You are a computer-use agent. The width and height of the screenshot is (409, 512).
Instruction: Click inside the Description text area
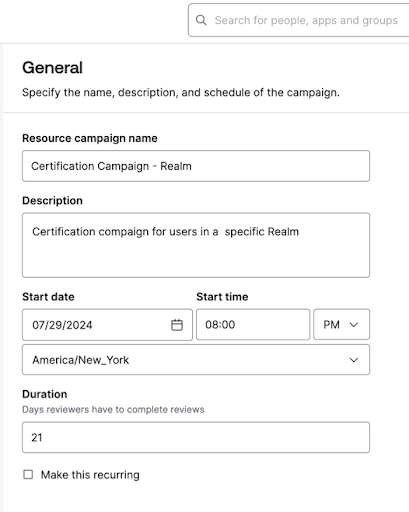tap(196, 245)
